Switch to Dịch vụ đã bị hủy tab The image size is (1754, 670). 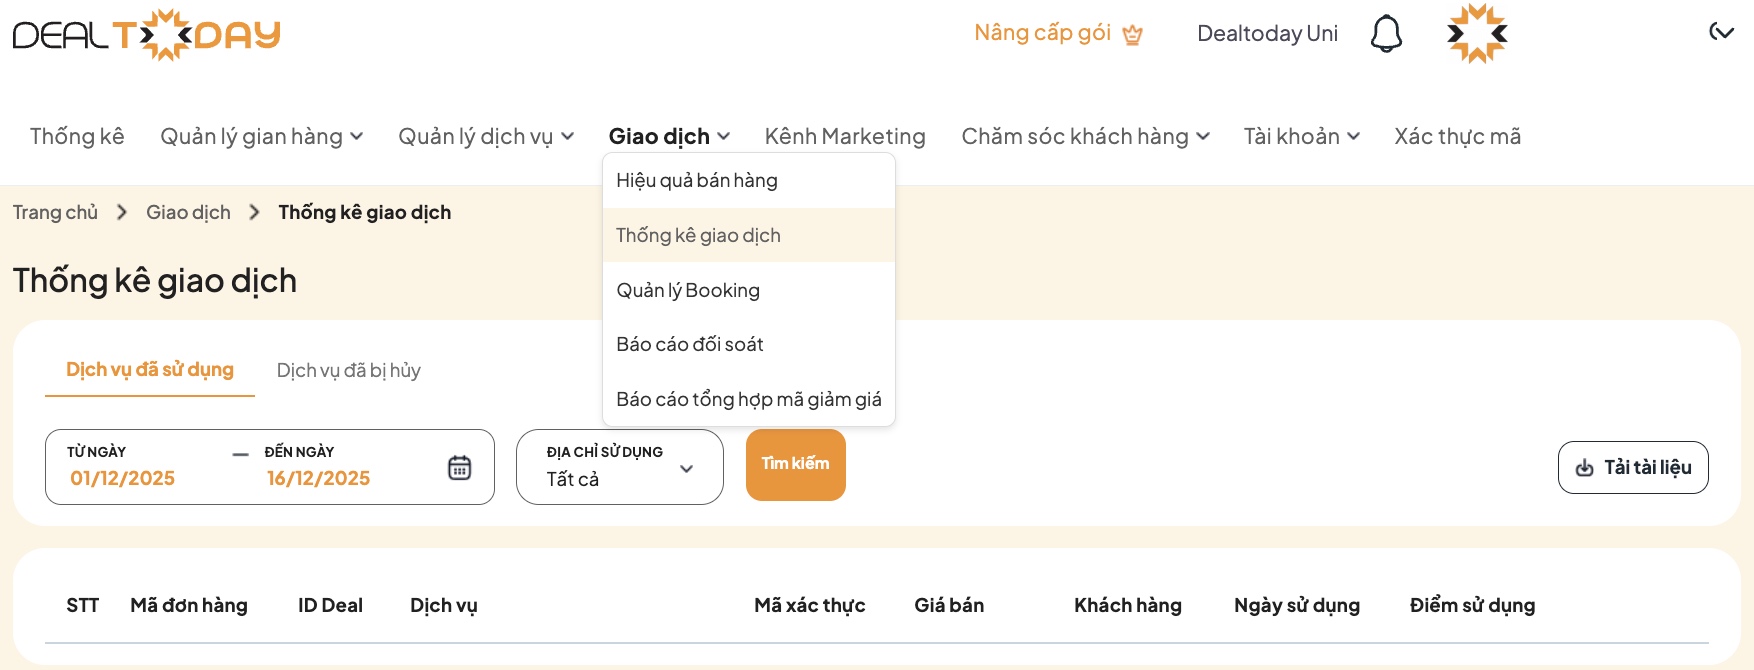(x=348, y=370)
